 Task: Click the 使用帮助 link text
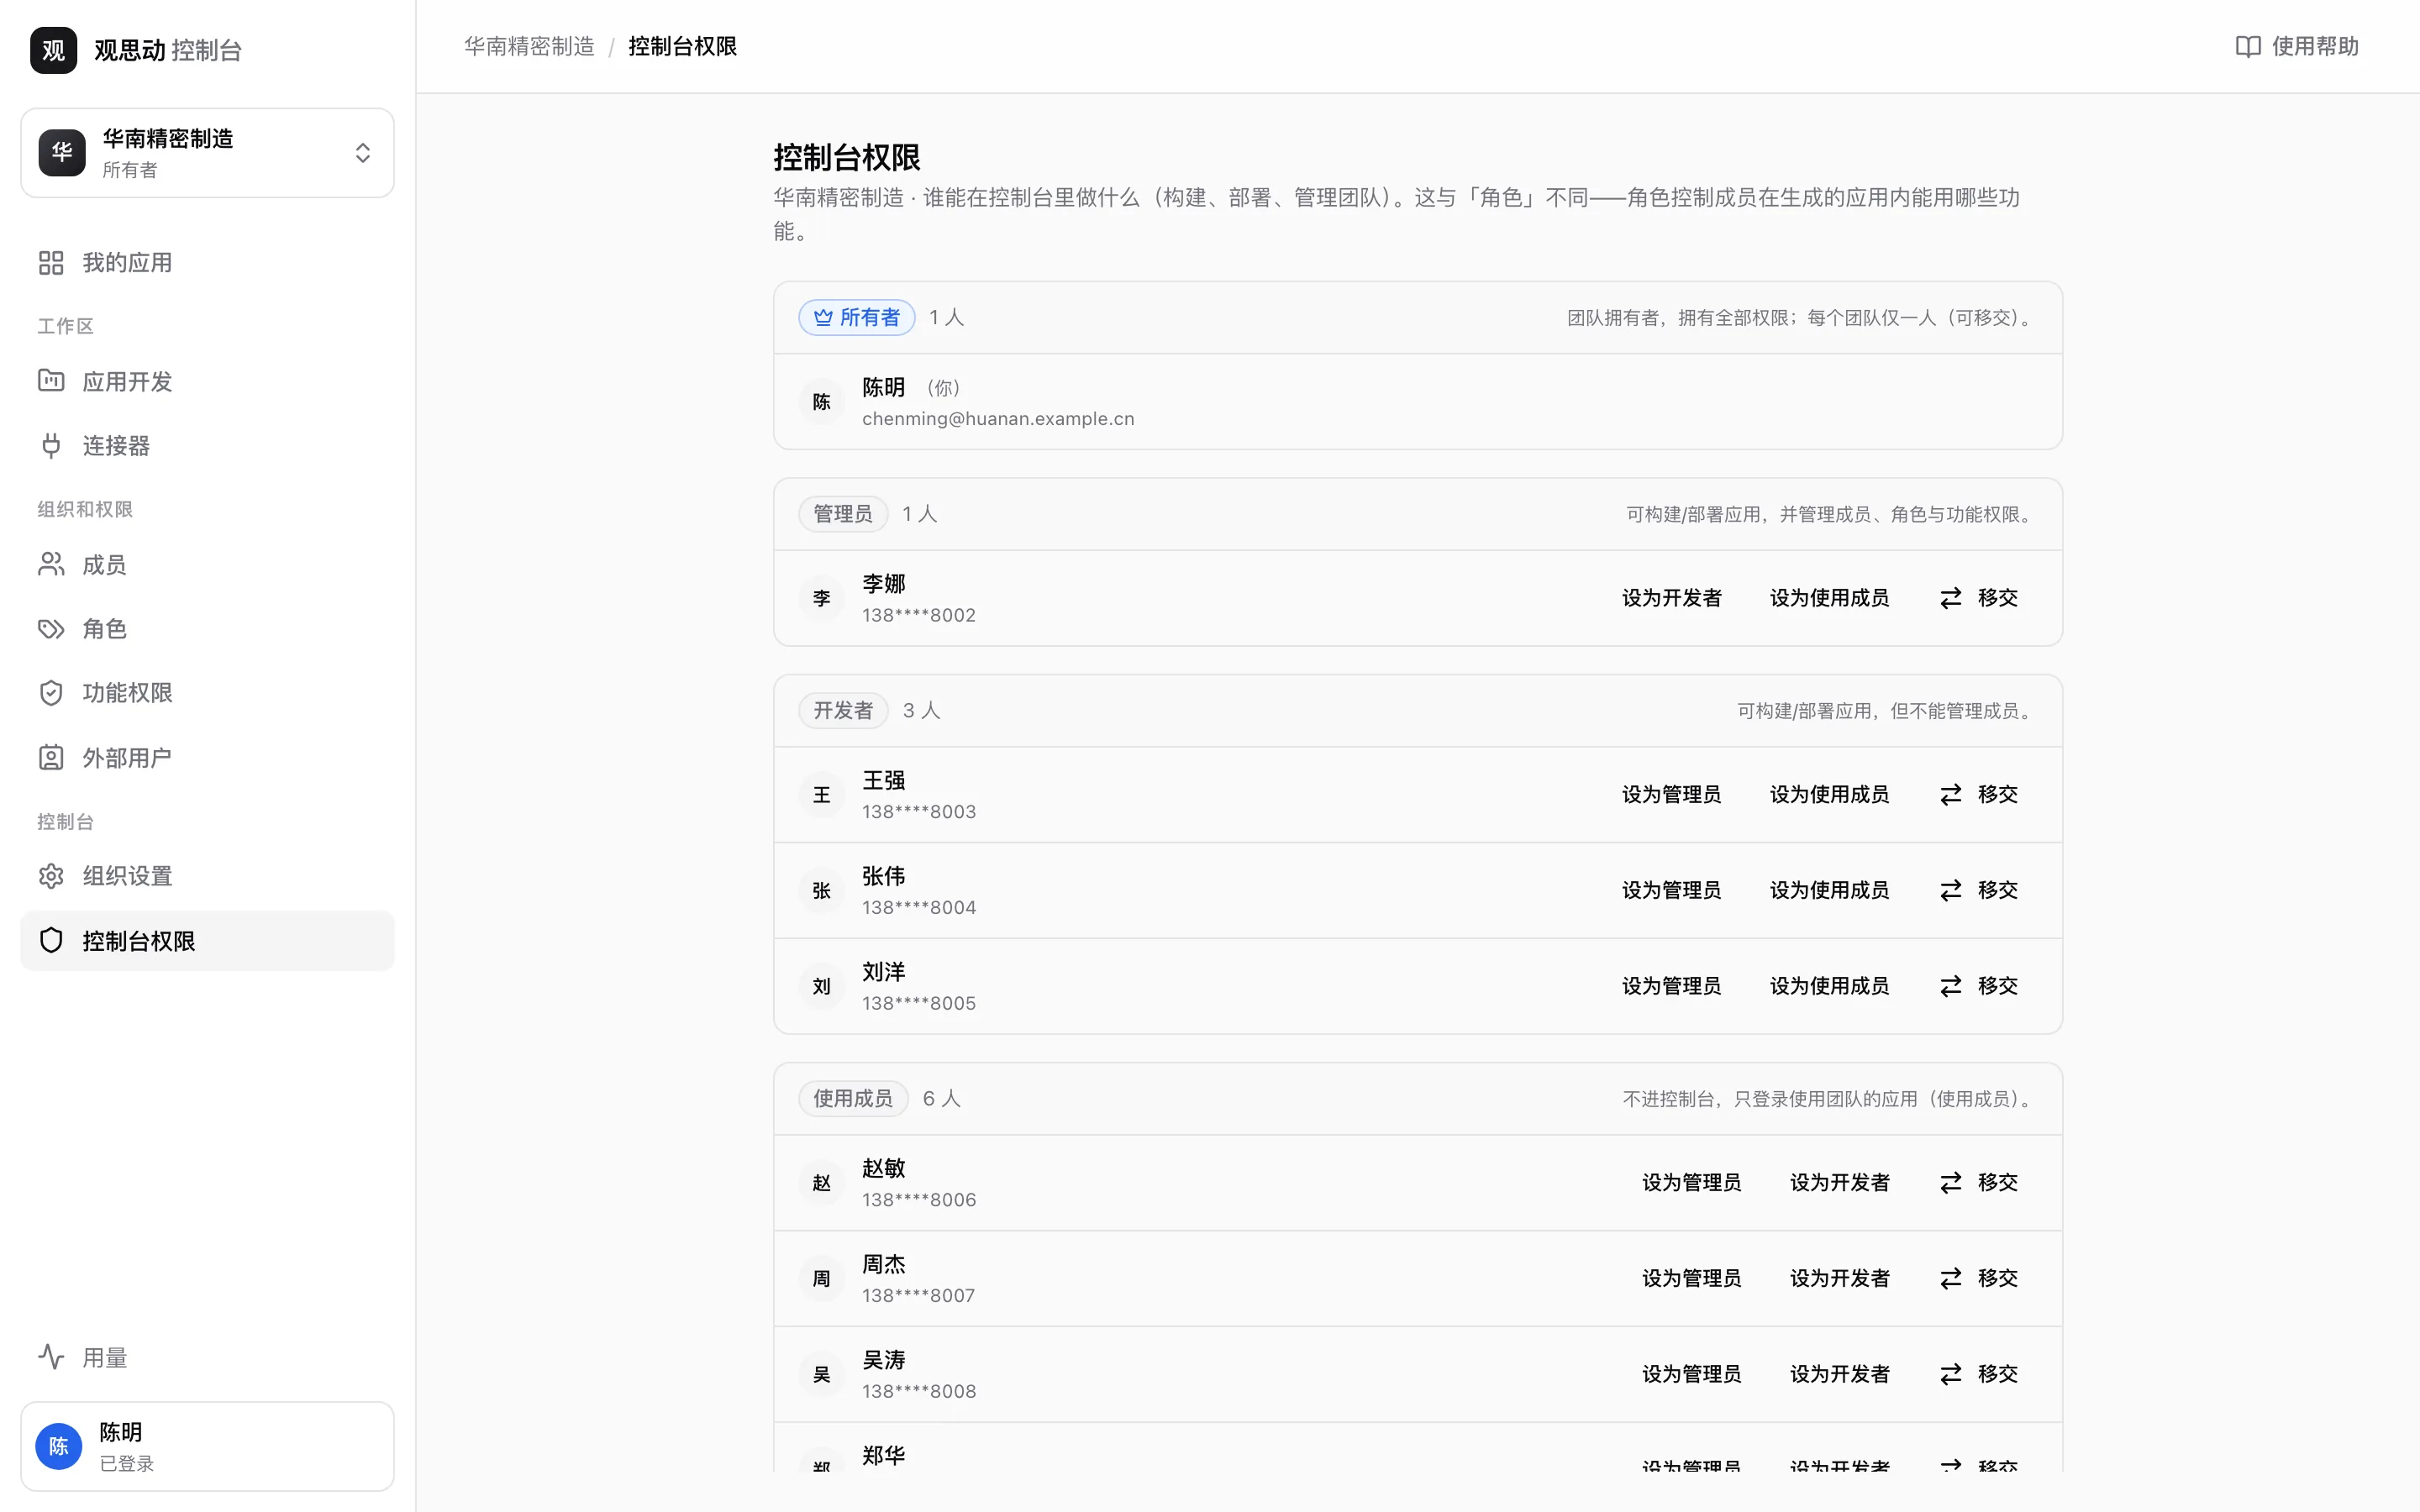pos(2315,47)
